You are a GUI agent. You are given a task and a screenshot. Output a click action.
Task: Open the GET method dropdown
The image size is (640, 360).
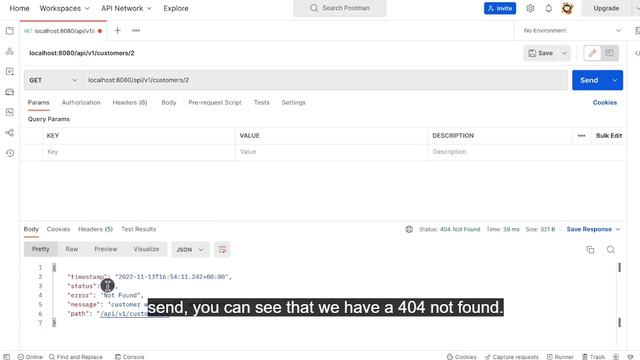point(53,80)
